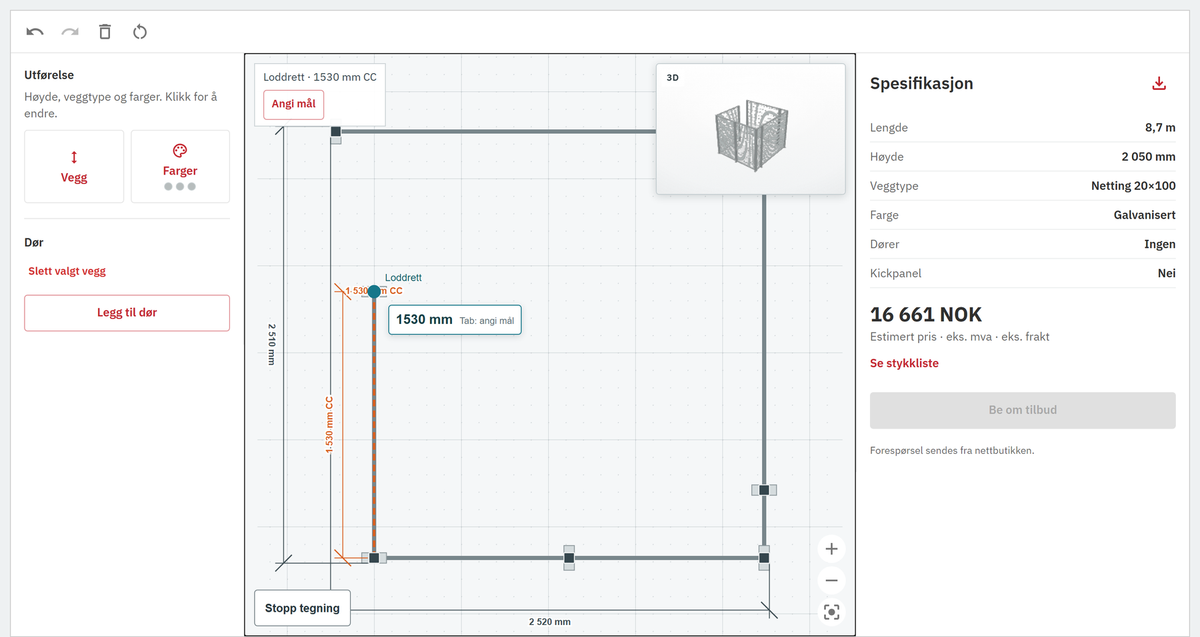Click the 1530 mm measurement input box
This screenshot has width=1200, height=637.
pos(455,320)
